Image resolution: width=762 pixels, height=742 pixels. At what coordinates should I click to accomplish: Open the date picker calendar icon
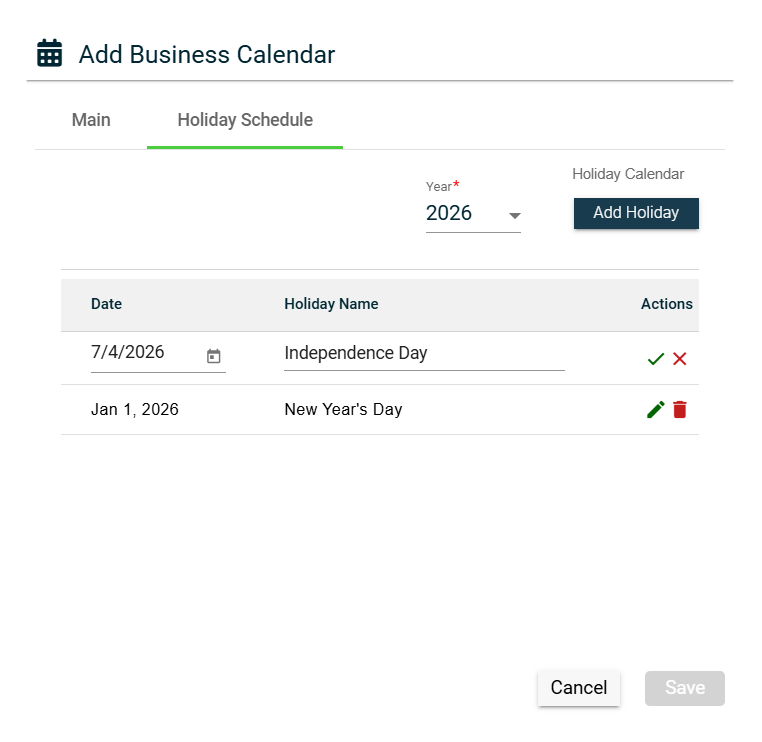[x=213, y=356]
